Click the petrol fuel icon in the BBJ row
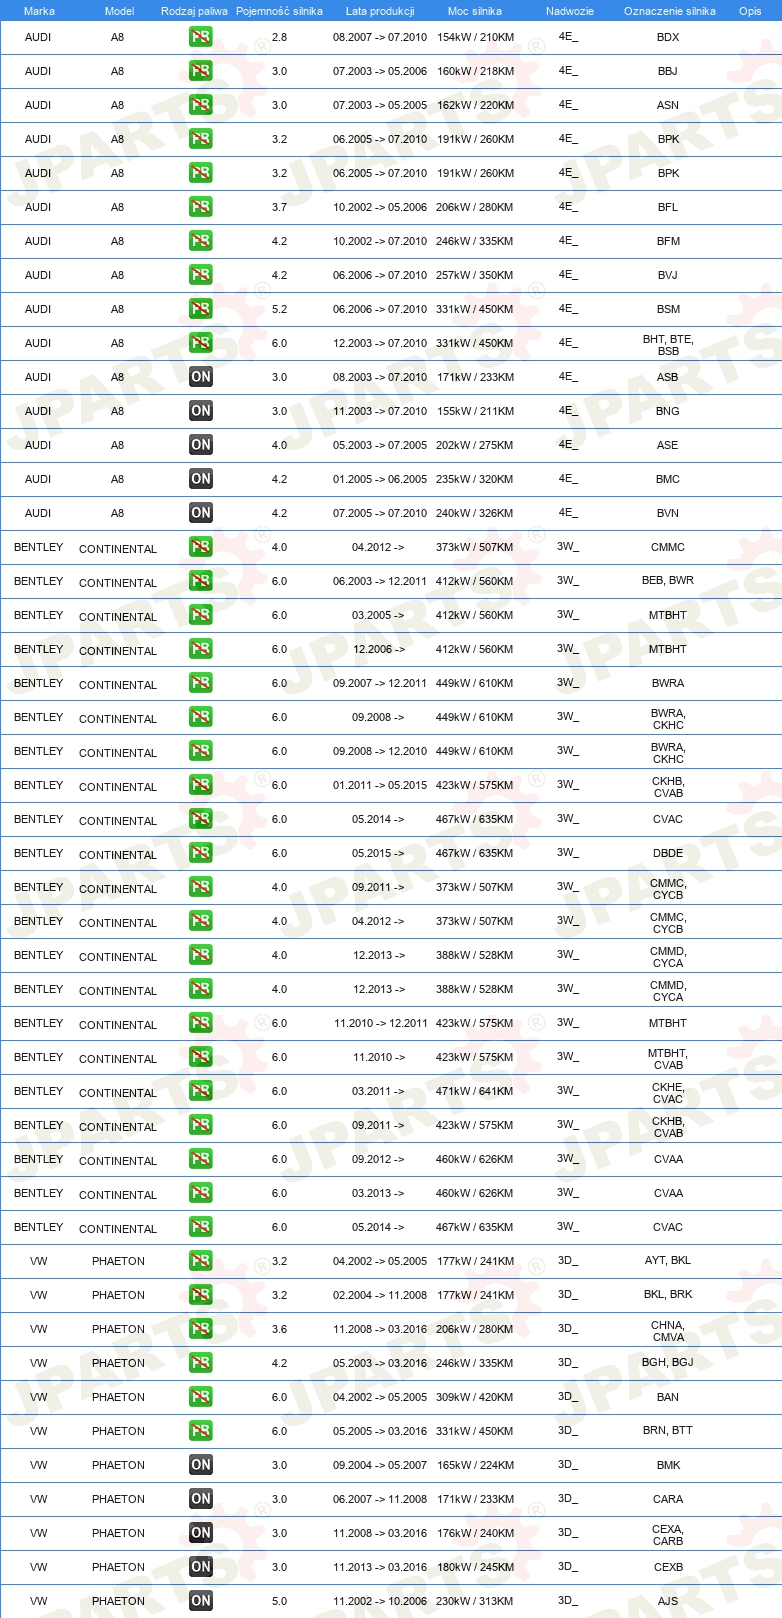The image size is (782, 1618). pos(201,71)
